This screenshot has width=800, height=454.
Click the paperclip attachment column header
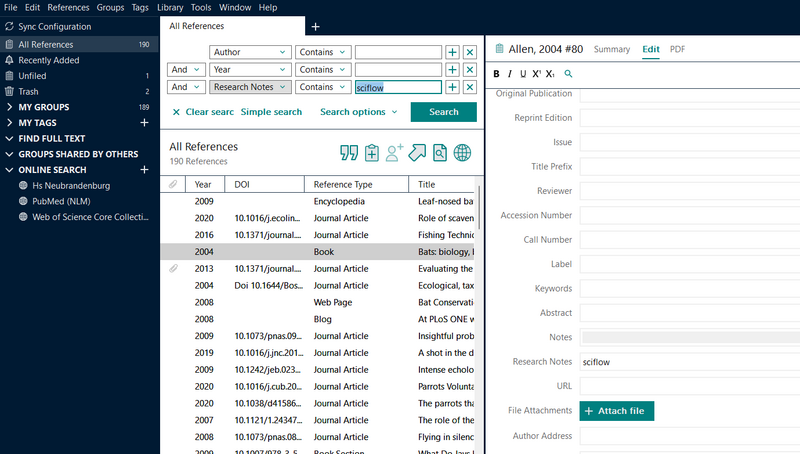pos(173,184)
